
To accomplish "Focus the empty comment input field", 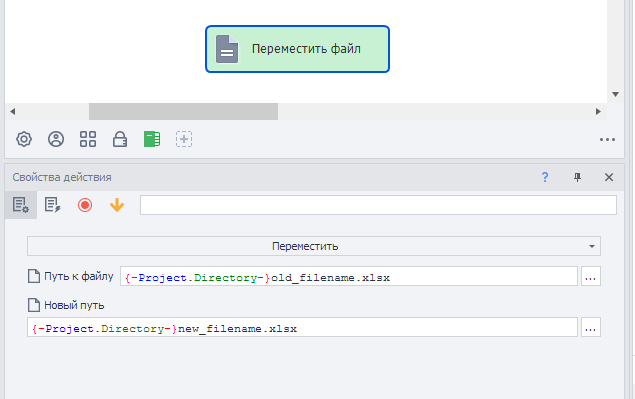I will point(378,205).
